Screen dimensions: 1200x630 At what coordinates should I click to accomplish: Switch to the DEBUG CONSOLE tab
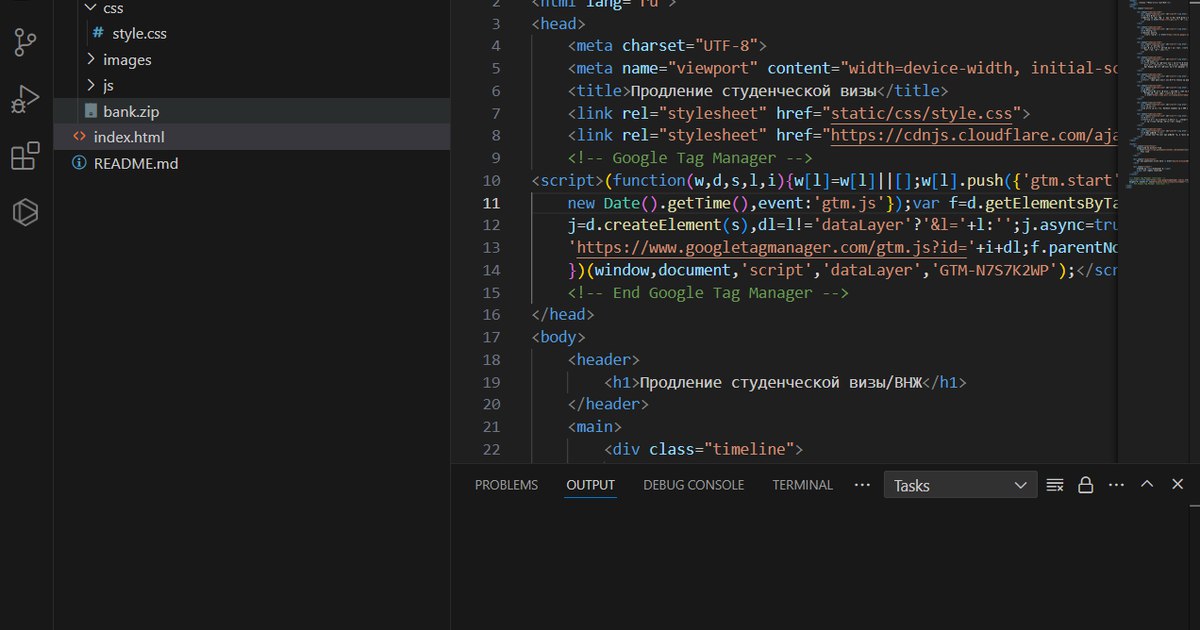[x=693, y=485]
